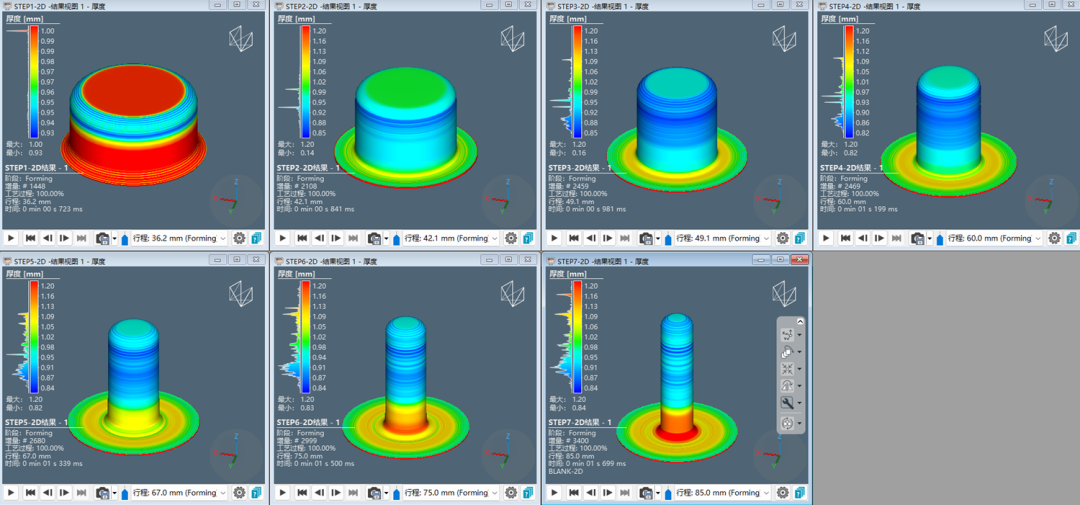Open the 行程 49.1 mm stroke dropdown
The image size is (1080, 505).
[723, 238]
